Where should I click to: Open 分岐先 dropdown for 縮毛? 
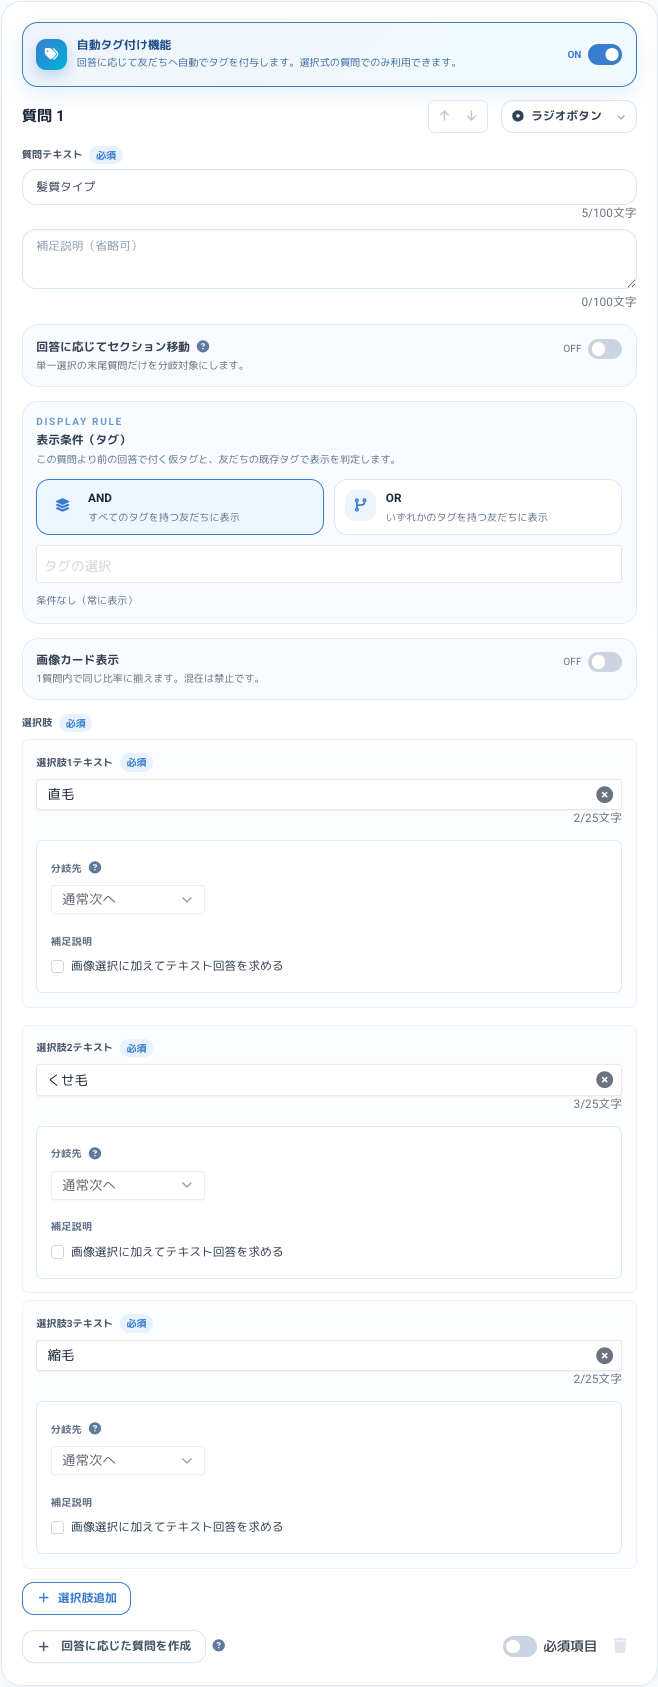128,1460
